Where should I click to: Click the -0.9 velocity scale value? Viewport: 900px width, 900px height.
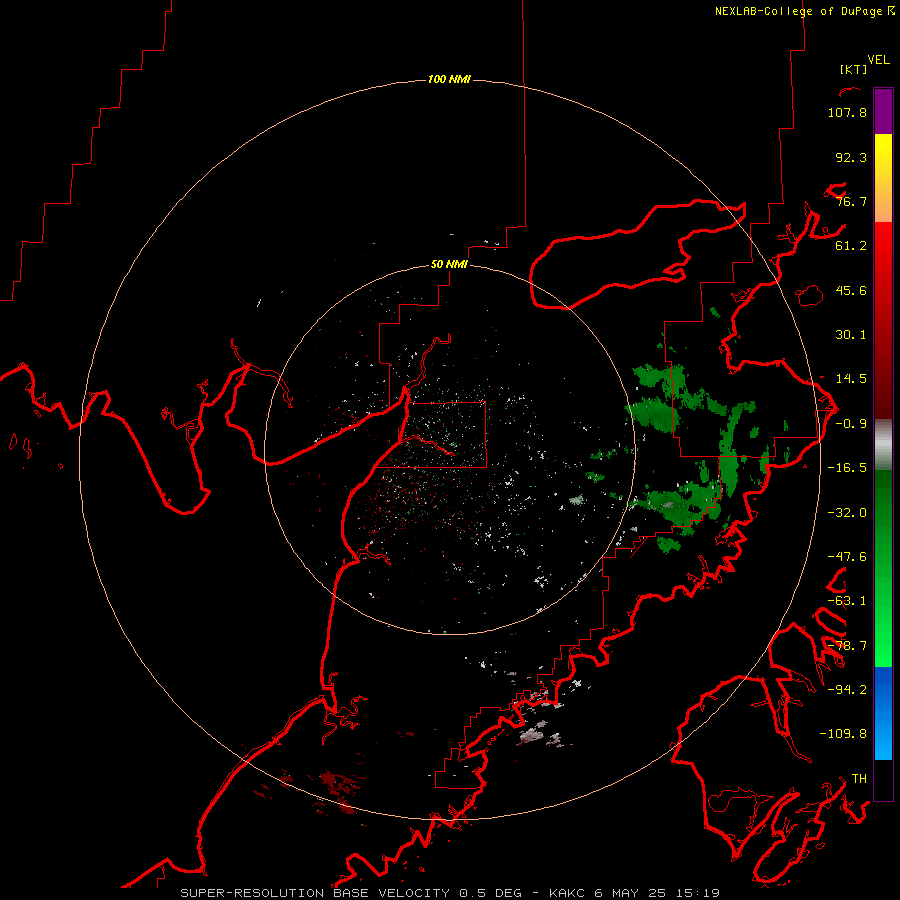851,424
